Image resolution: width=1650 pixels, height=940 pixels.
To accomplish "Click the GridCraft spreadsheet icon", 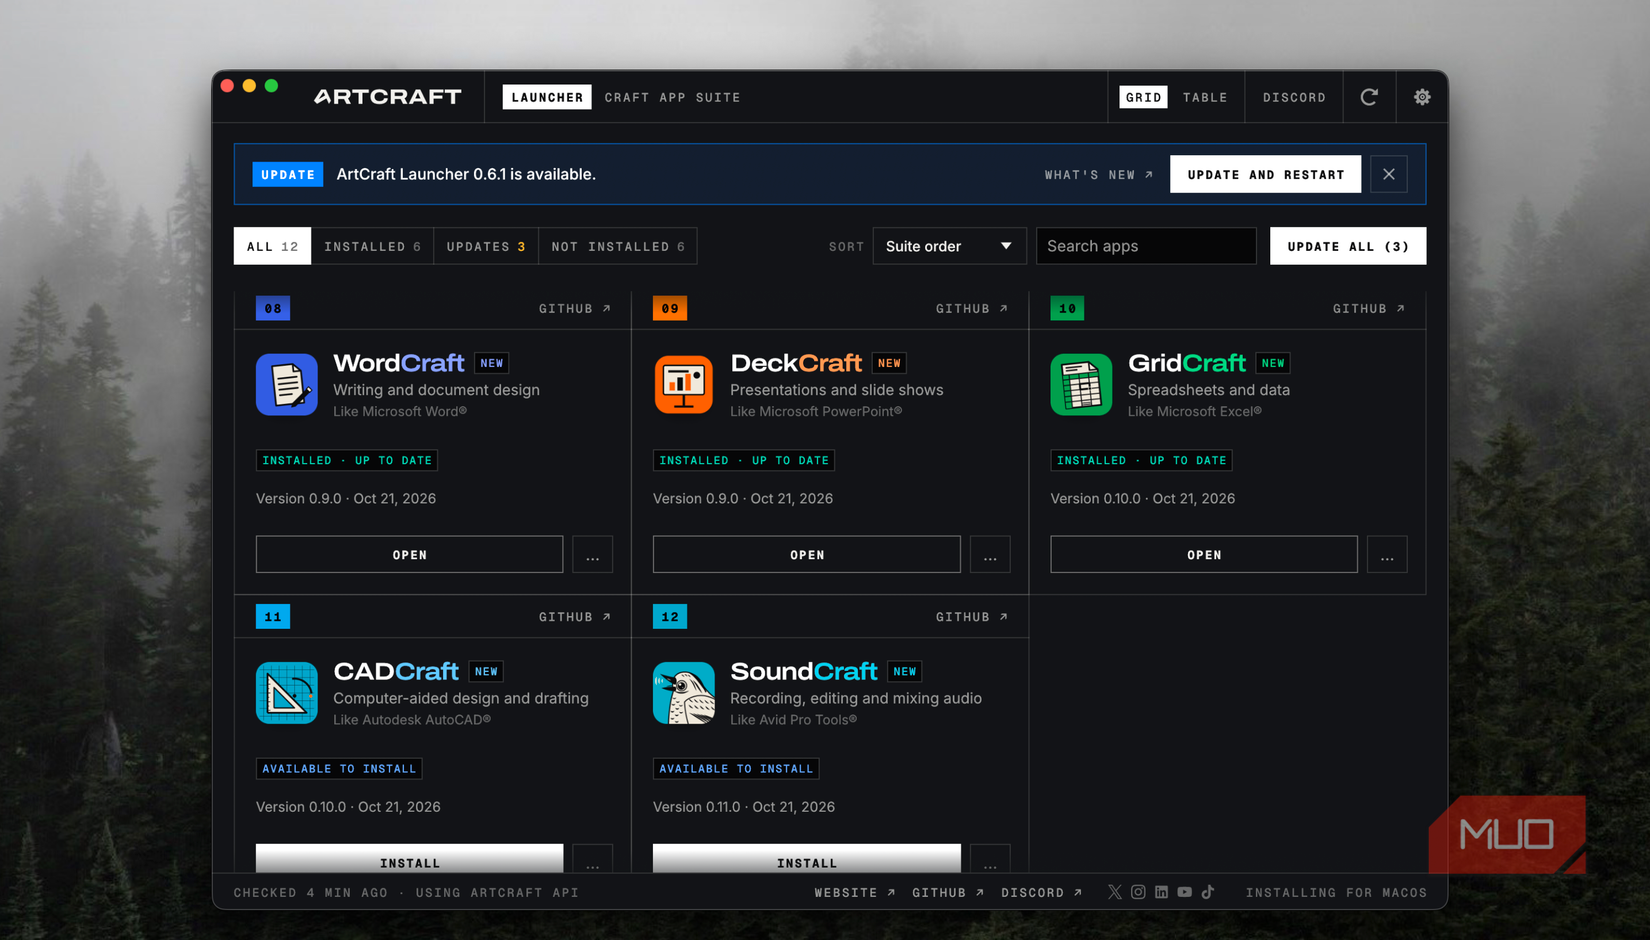I will 1081,384.
